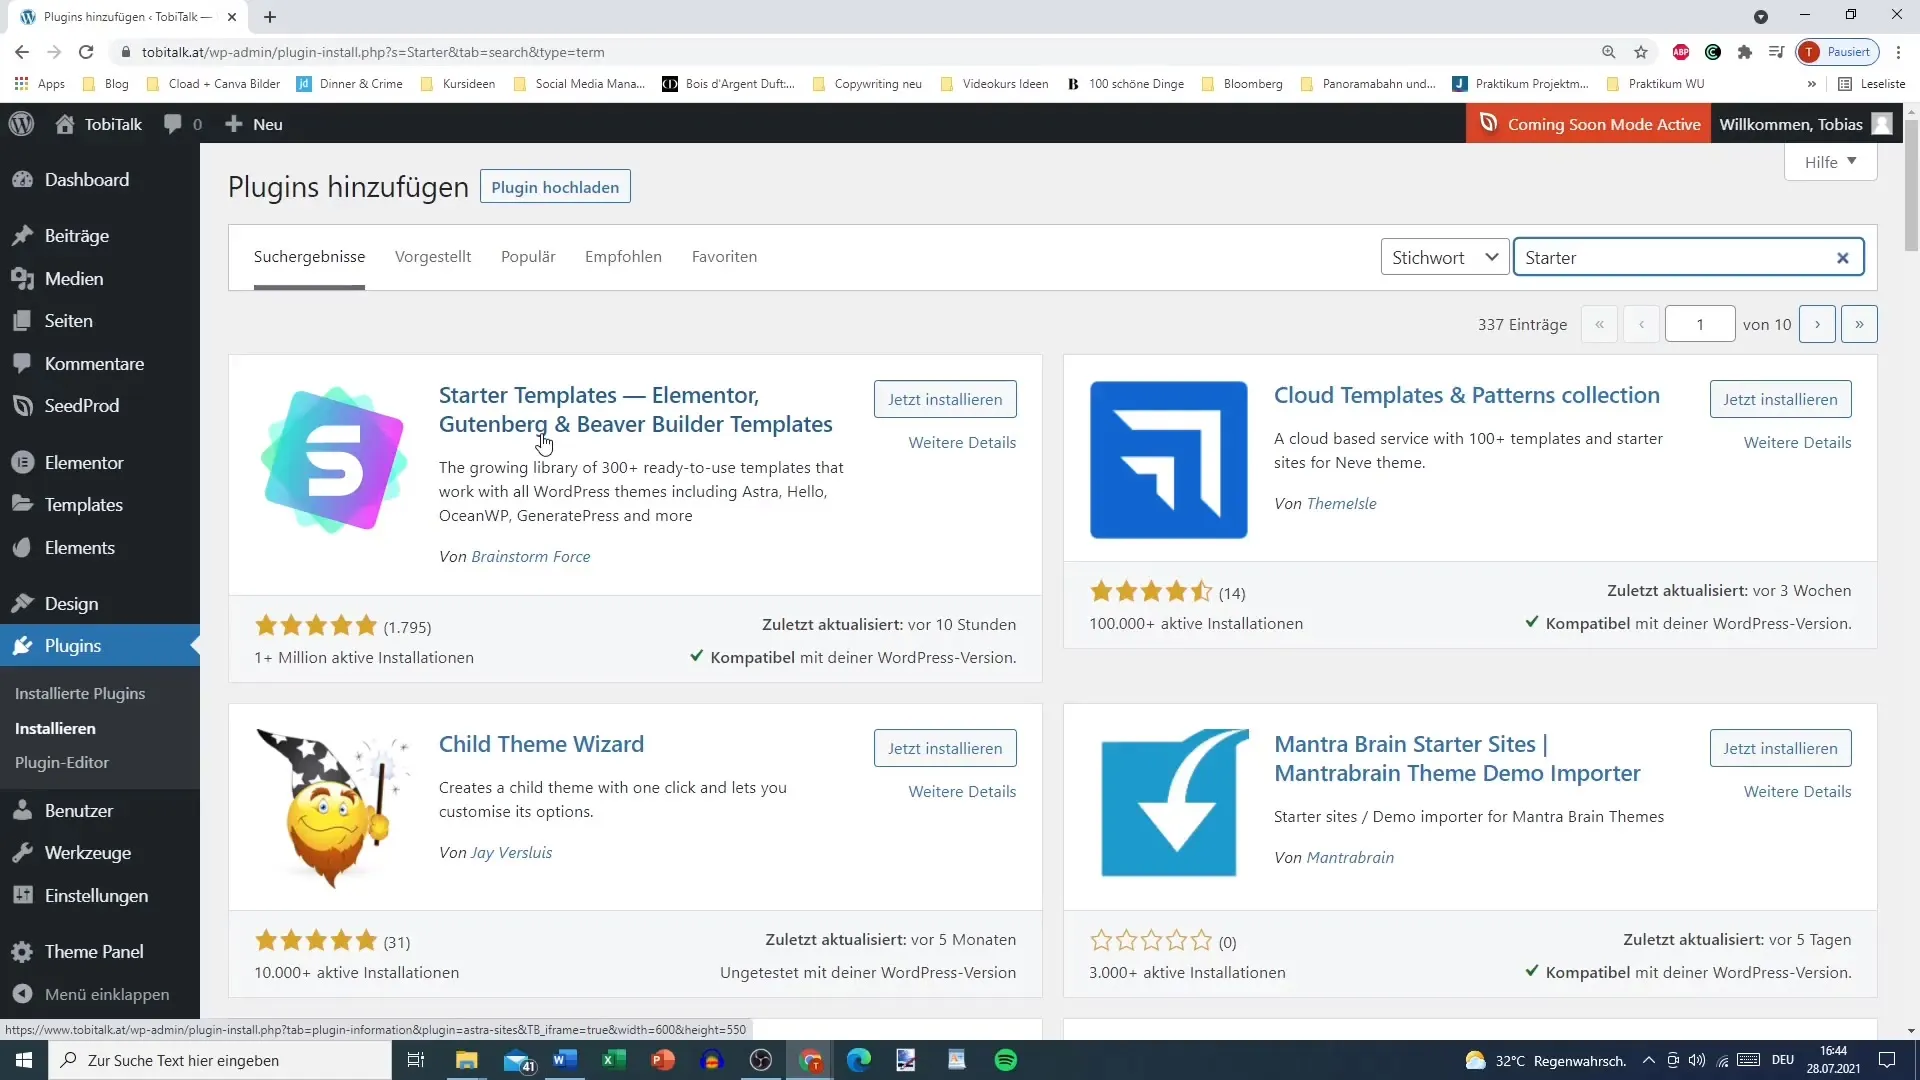Image resolution: width=1920 pixels, height=1080 pixels.
Task: Click Child Theme Wizard mascot thumbnail
Action: [x=333, y=808]
